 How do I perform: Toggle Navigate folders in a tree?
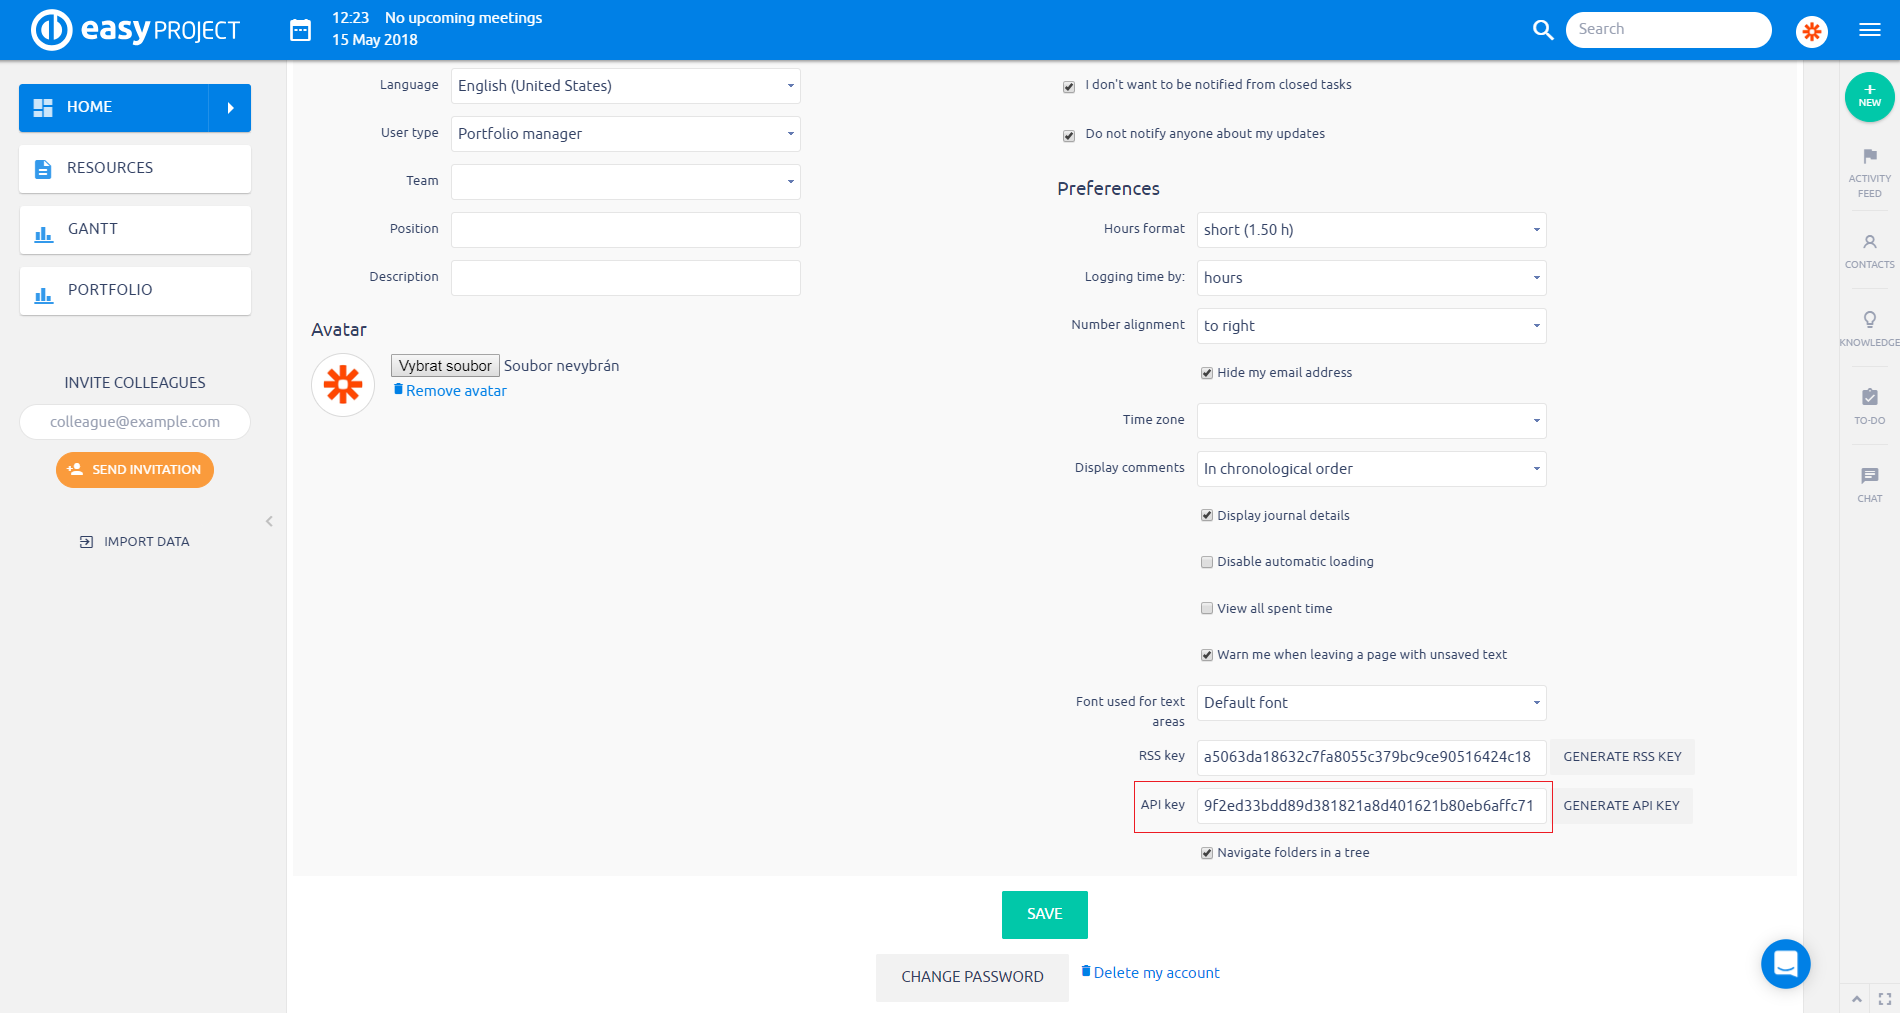1207,853
